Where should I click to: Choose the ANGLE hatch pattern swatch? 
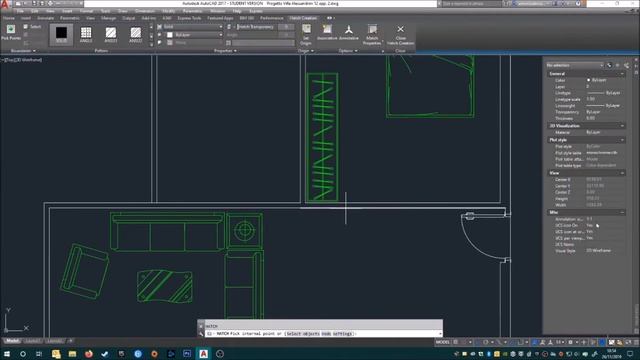(x=86, y=34)
